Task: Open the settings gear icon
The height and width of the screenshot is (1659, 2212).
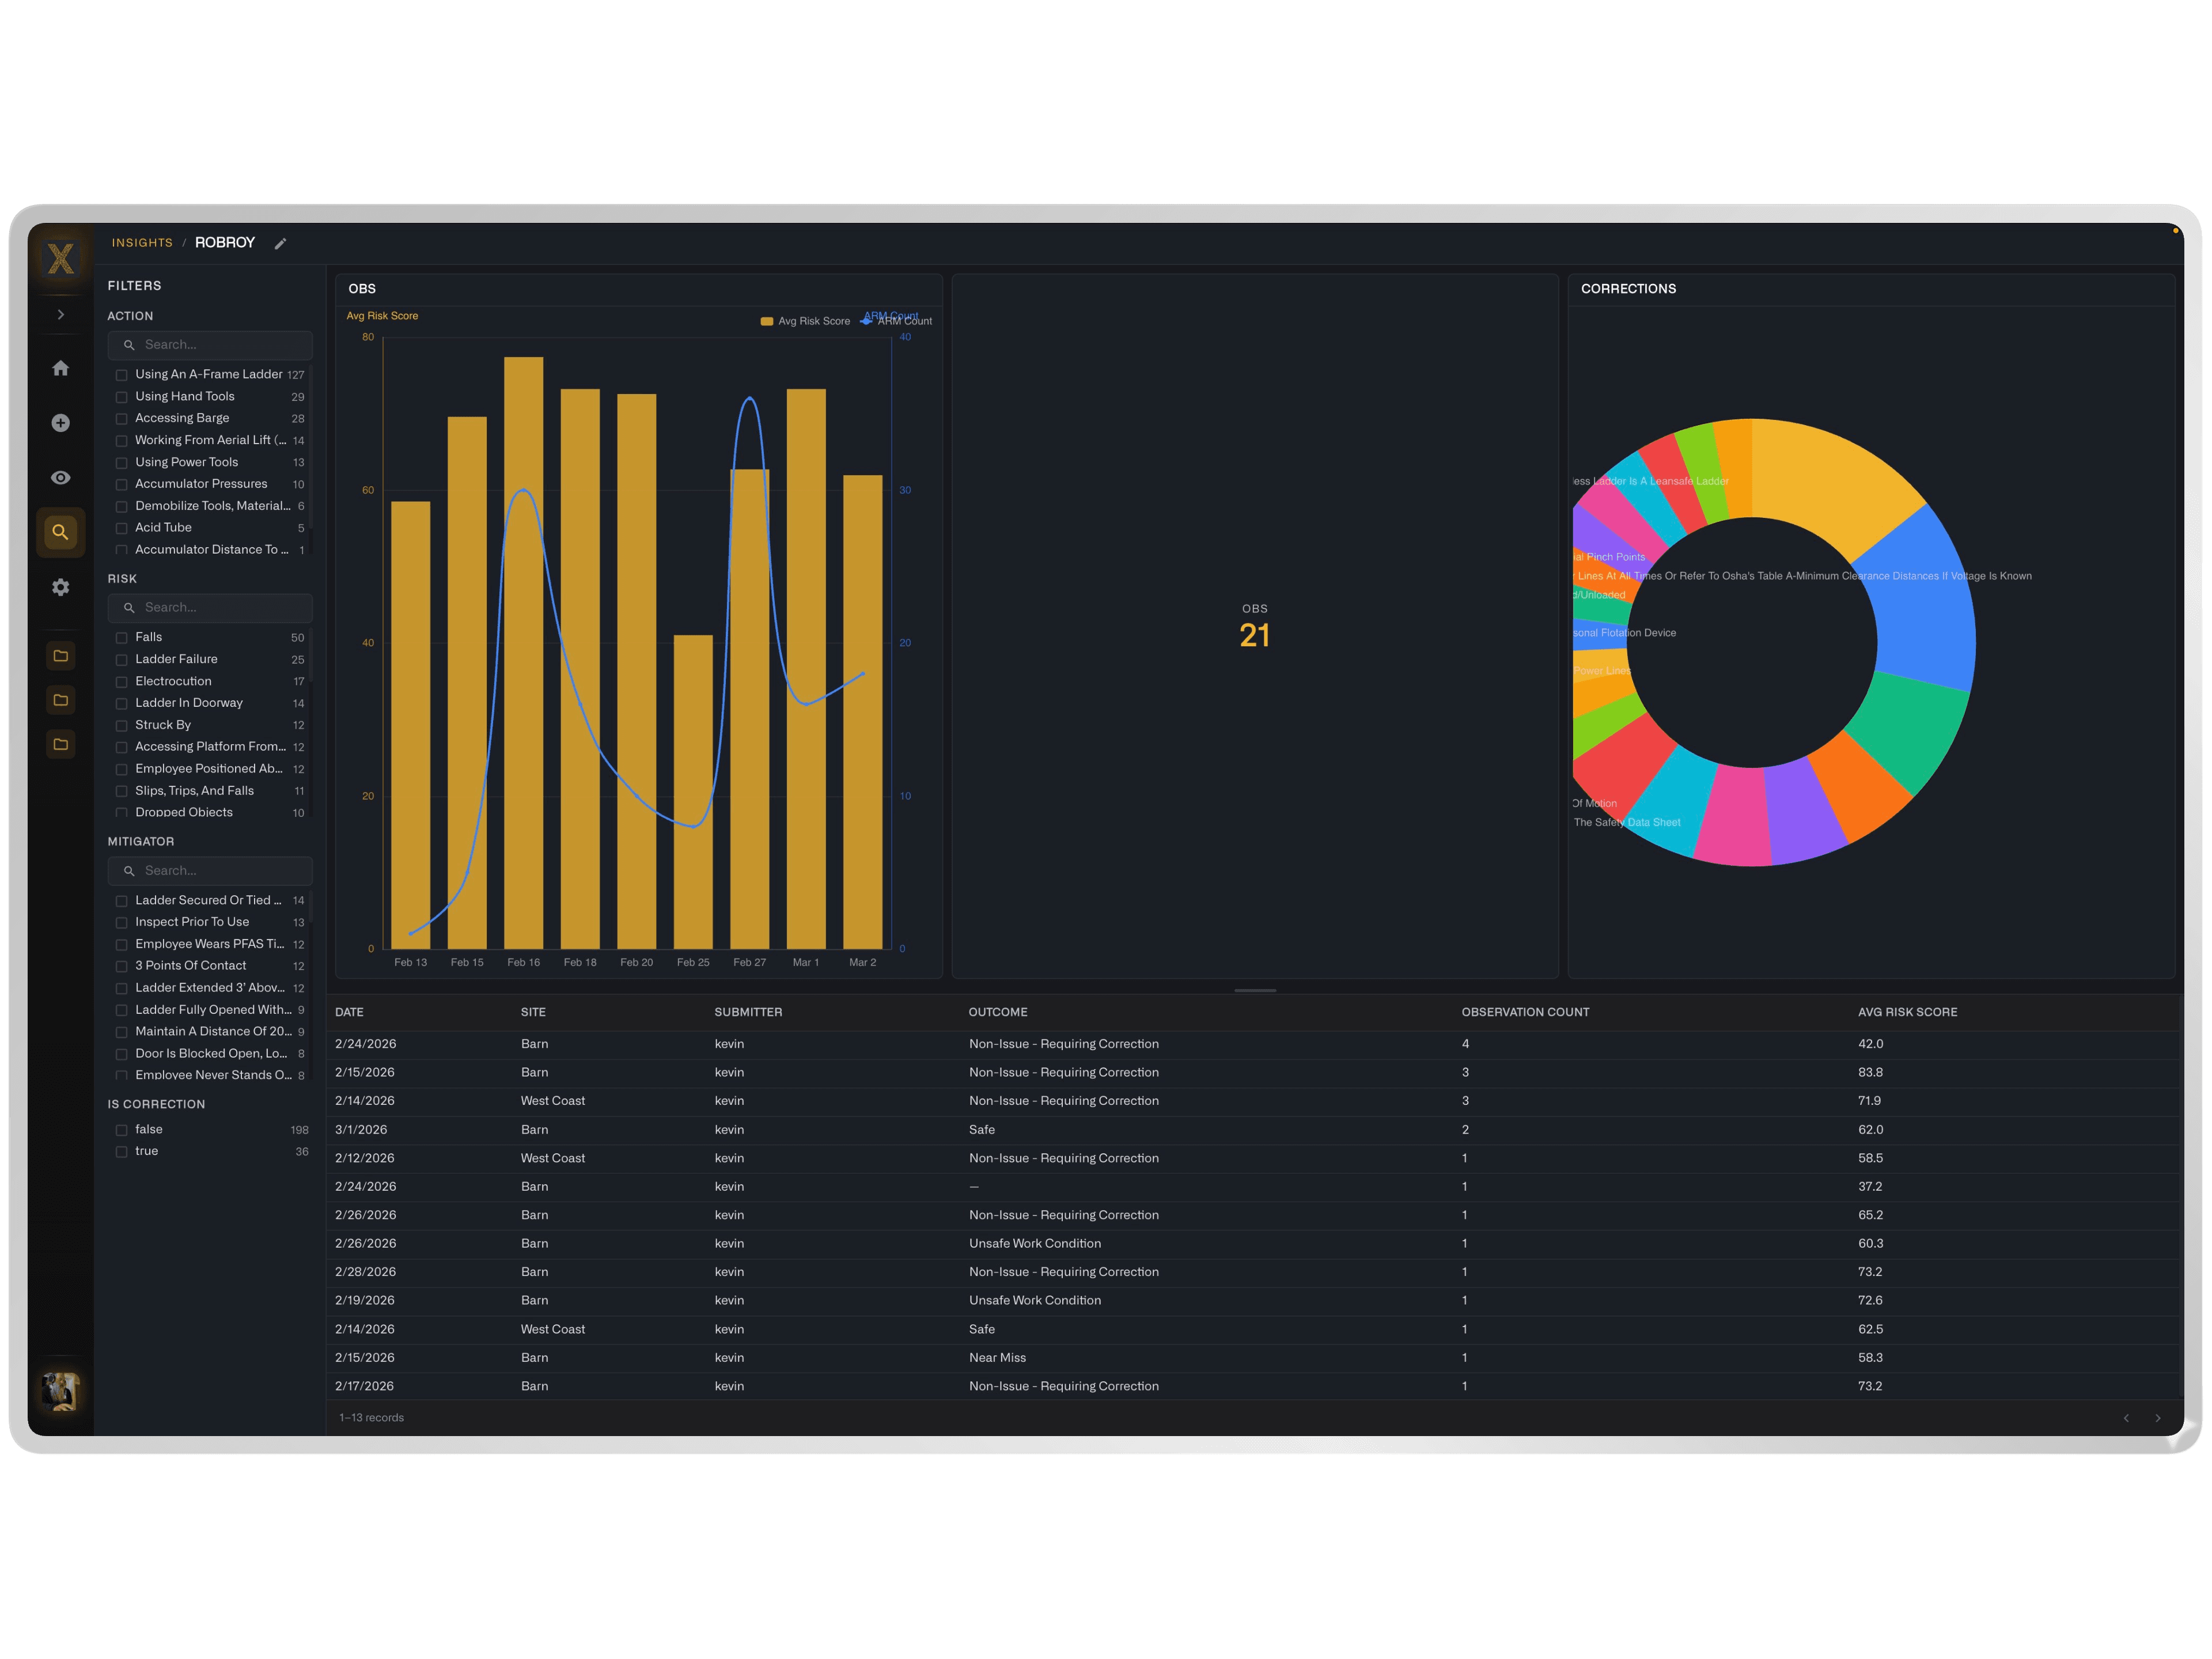Action: [61, 587]
